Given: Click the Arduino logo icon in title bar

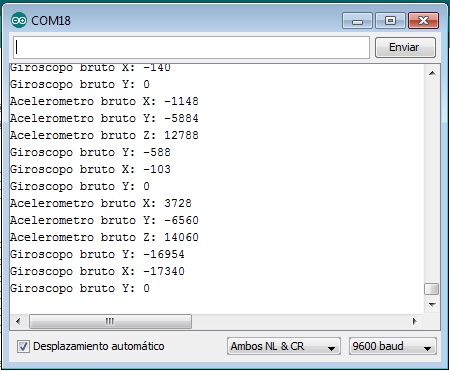Looking at the screenshot, I should (x=19, y=21).
